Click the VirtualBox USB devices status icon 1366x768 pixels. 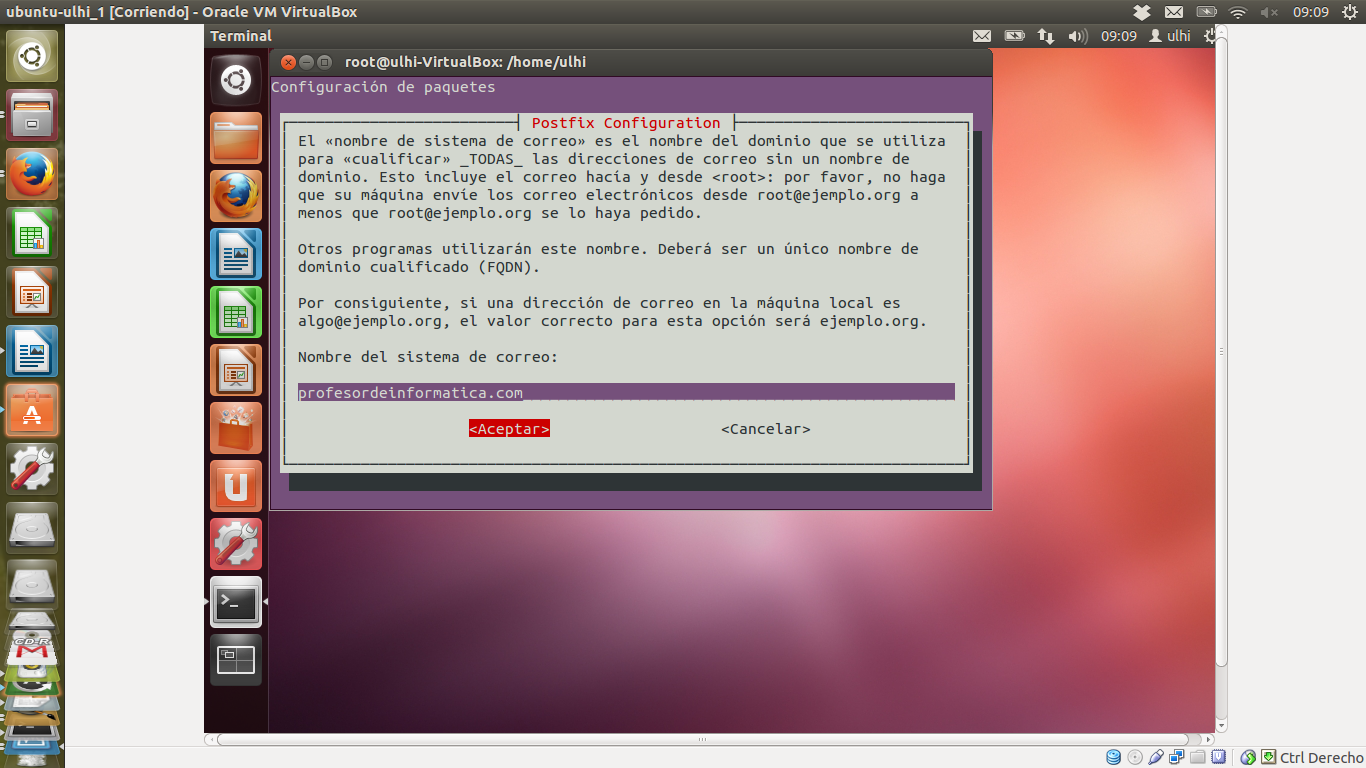pyautogui.click(x=1156, y=757)
